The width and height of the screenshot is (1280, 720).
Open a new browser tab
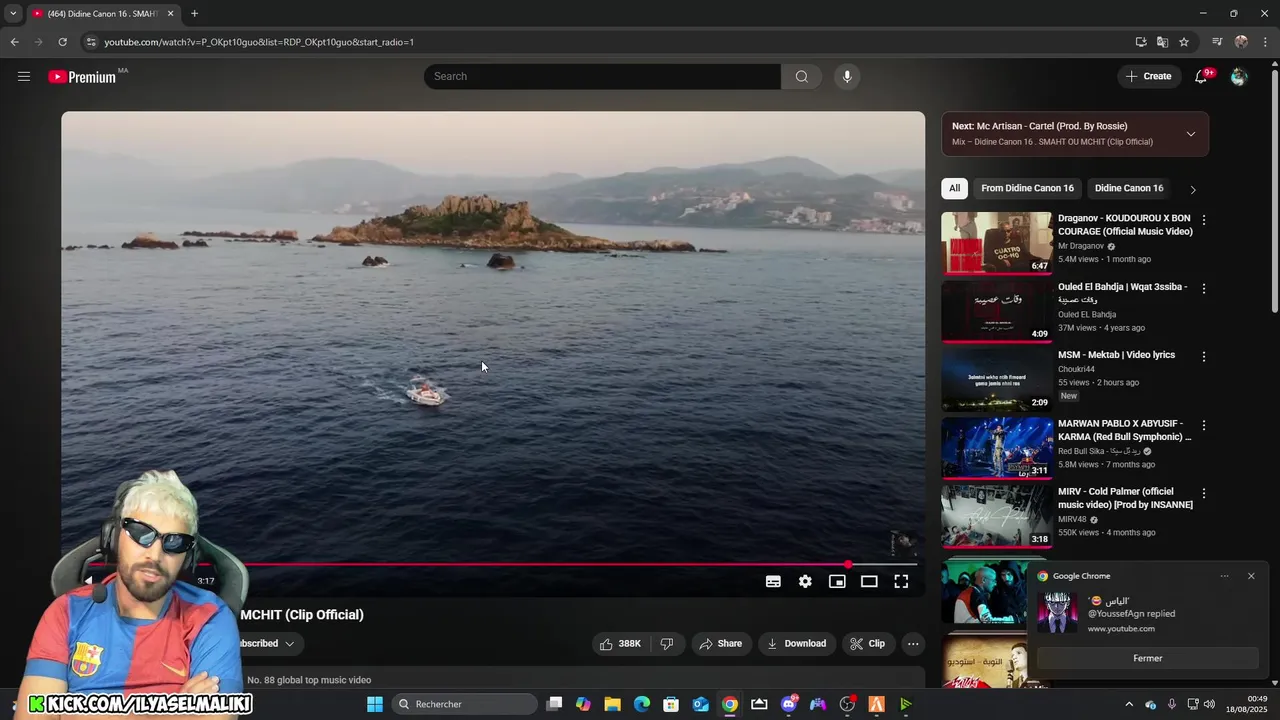click(194, 14)
